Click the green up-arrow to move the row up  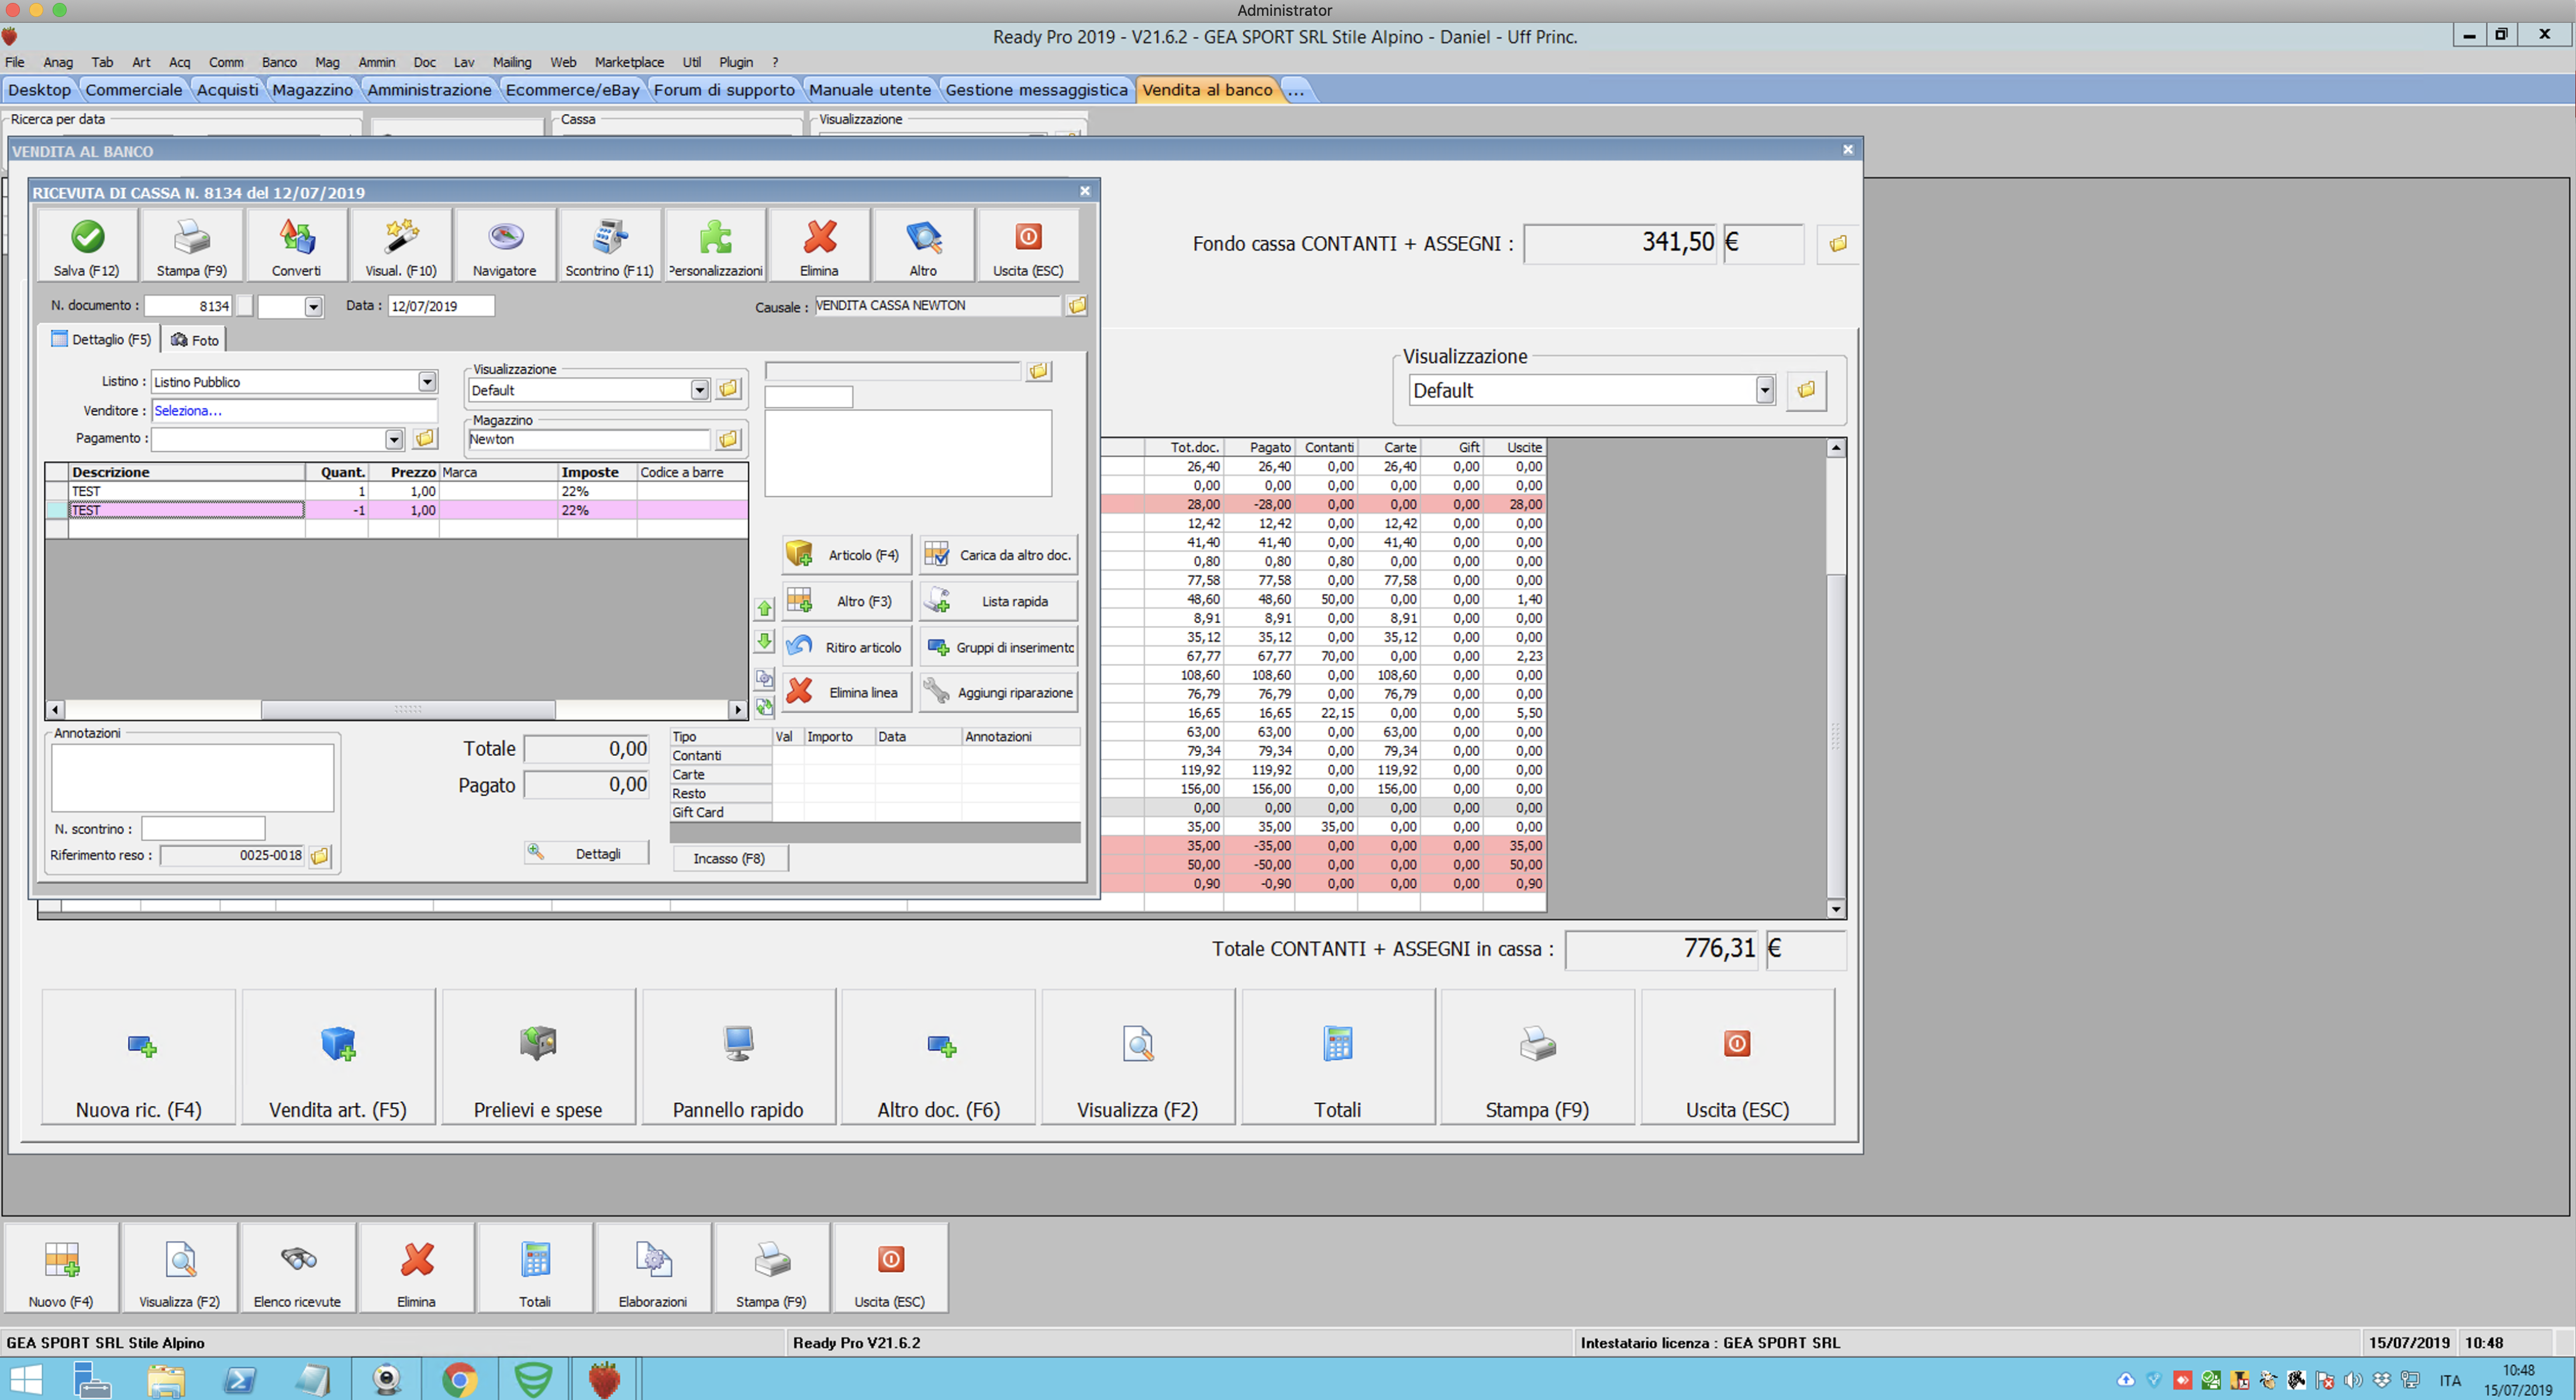[764, 609]
